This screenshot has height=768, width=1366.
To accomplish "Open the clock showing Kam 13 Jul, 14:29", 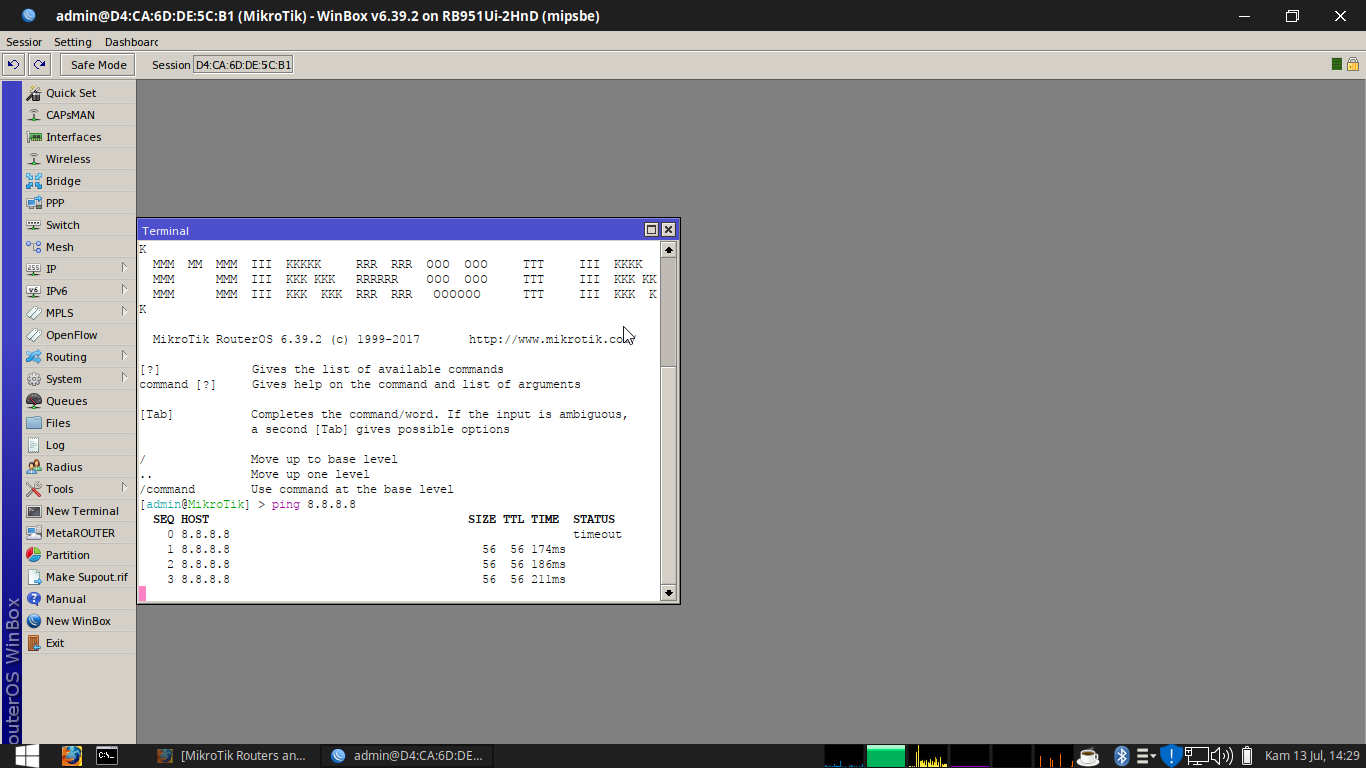I will [1312, 755].
